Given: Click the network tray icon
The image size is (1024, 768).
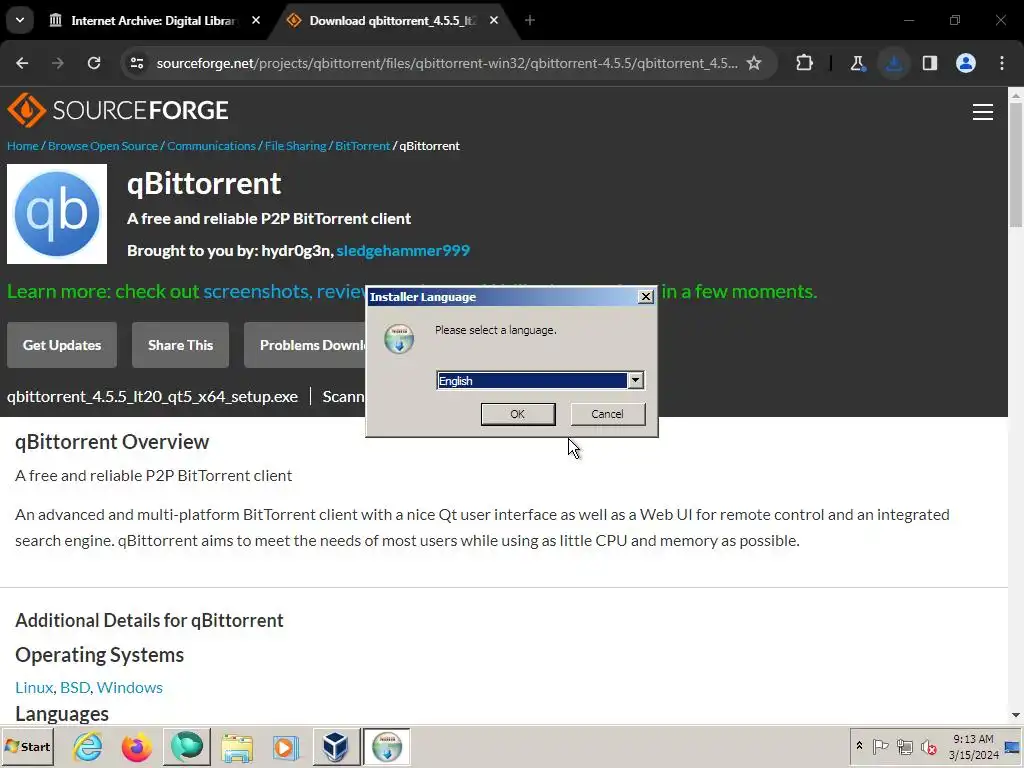Looking at the screenshot, I should coord(904,746).
